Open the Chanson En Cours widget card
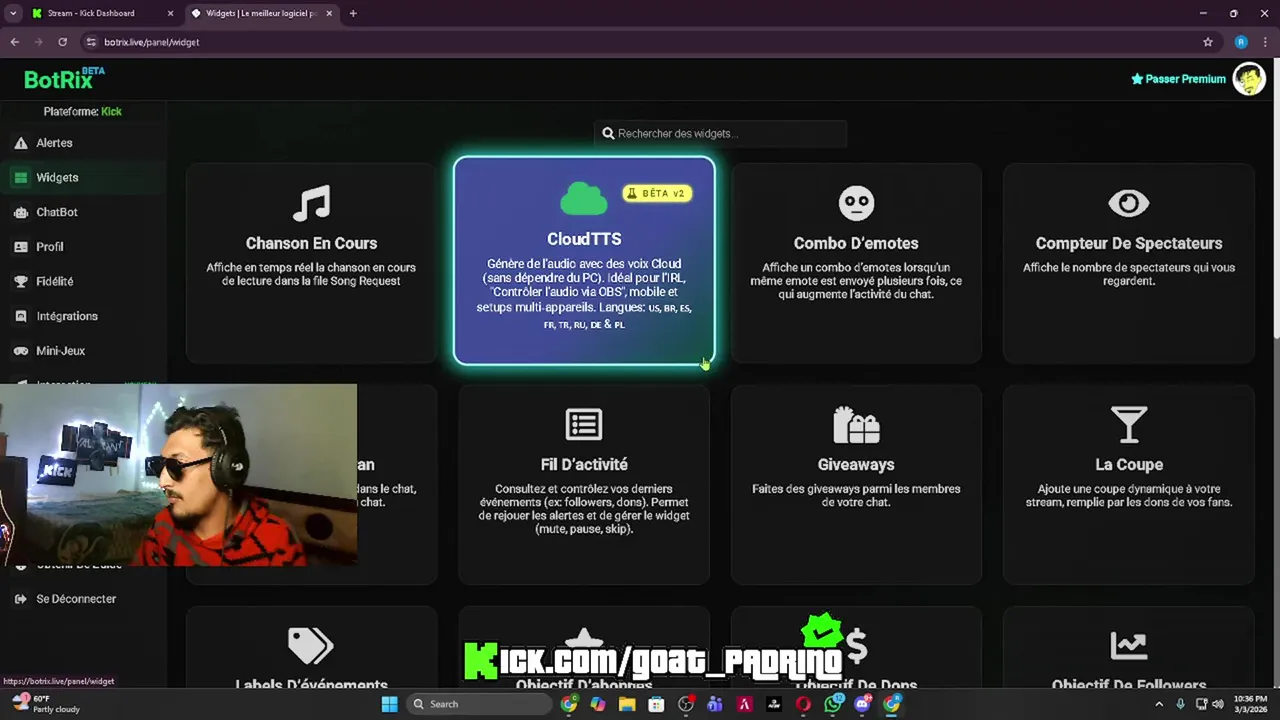 pyautogui.click(x=311, y=263)
